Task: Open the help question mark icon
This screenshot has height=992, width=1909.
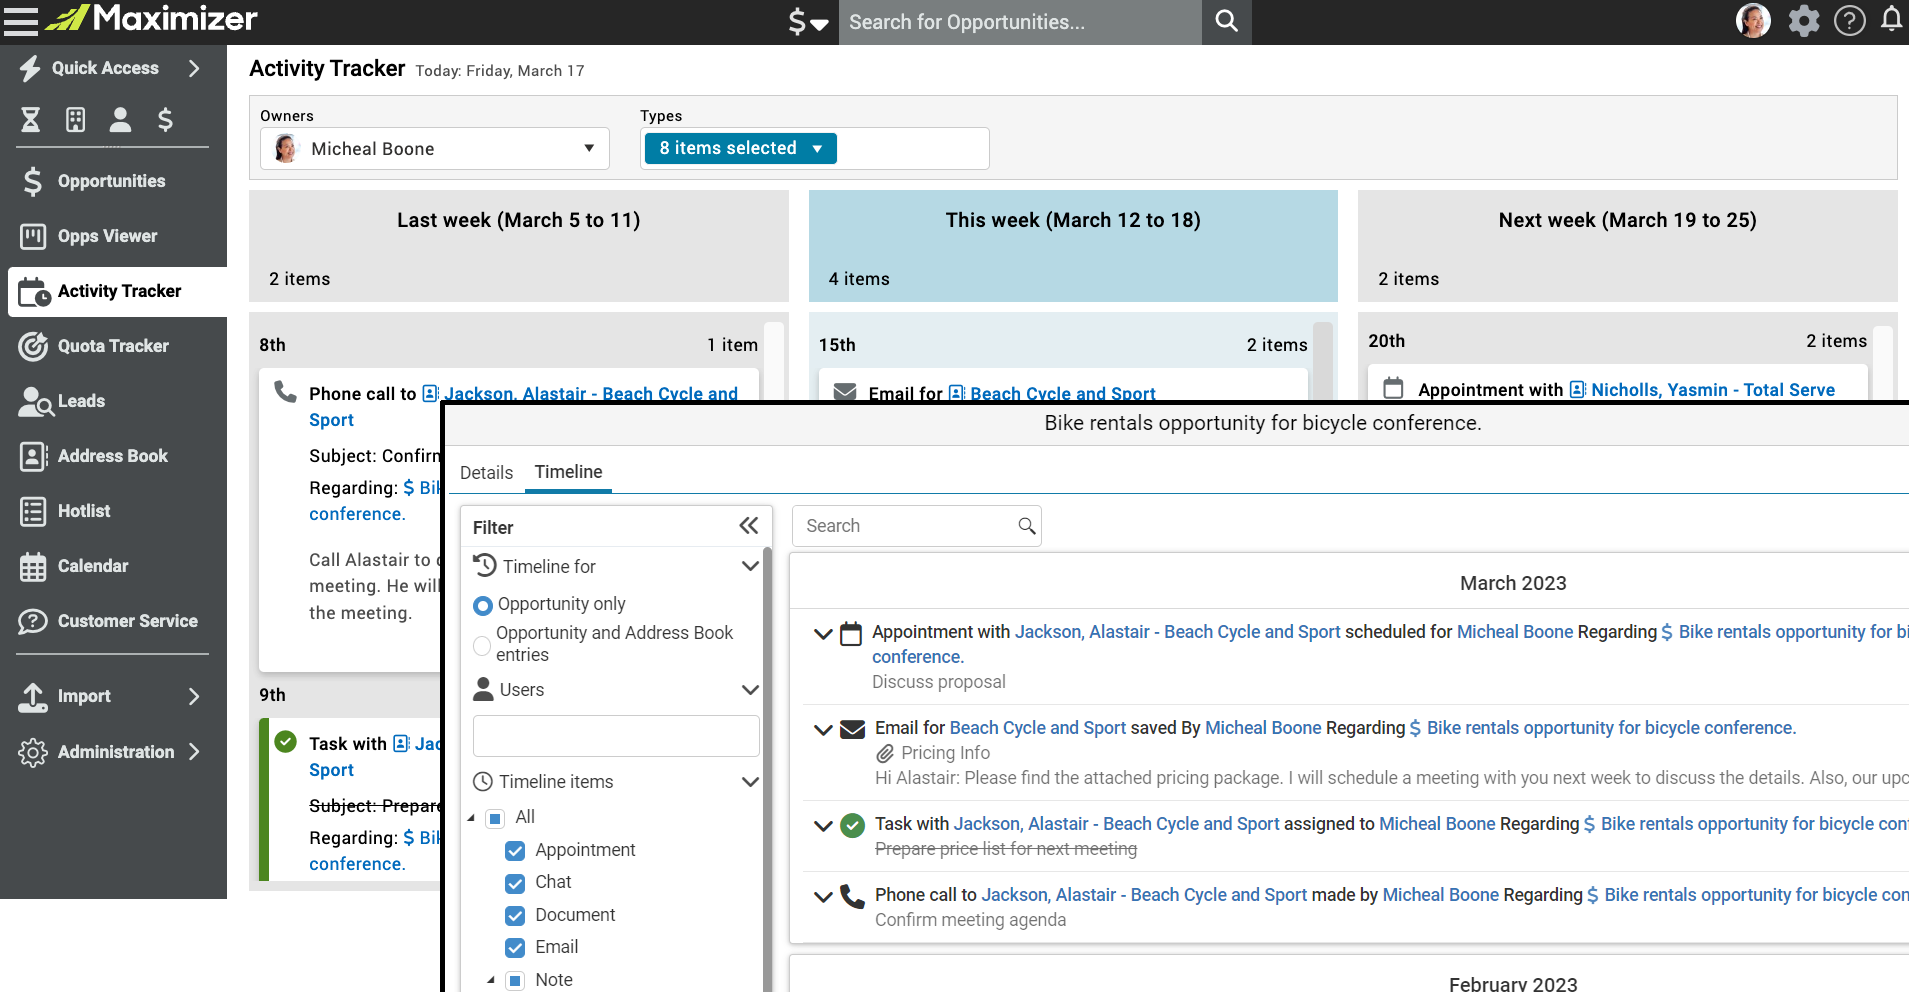Action: tap(1850, 21)
